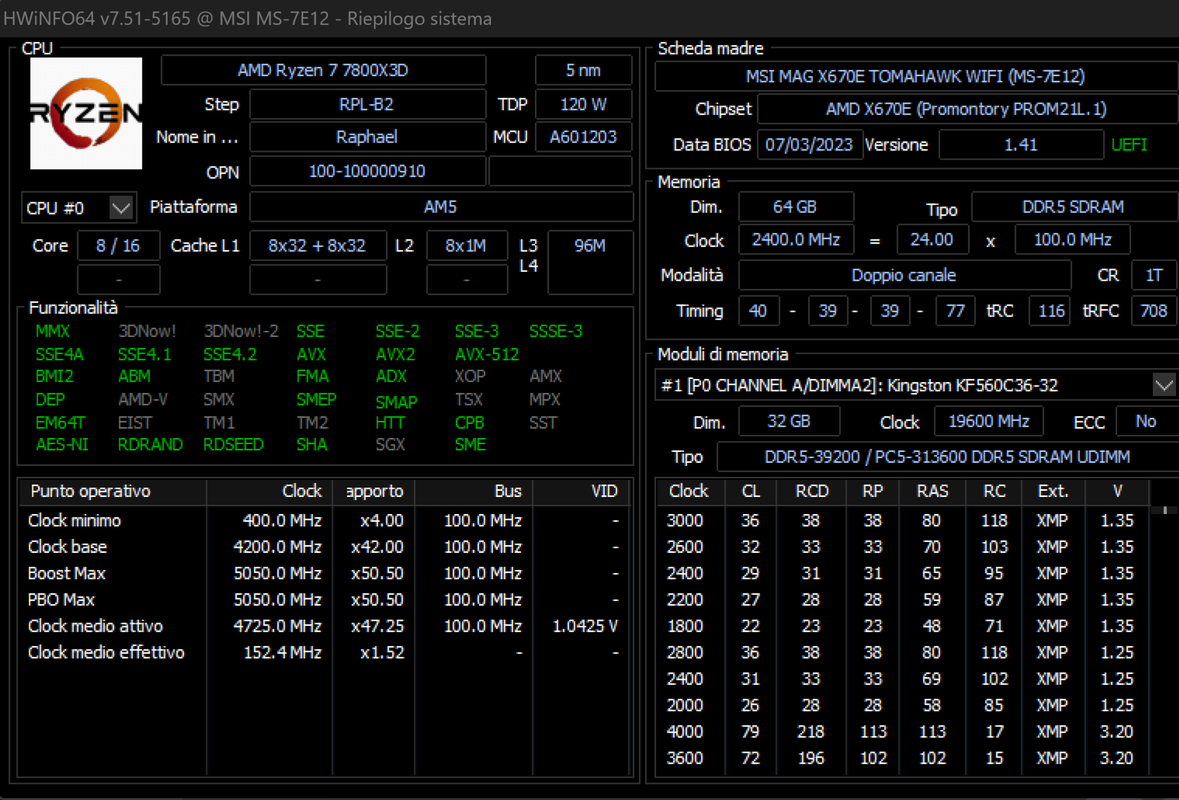Image resolution: width=1179 pixels, height=800 pixels.
Task: Select the 2600 clock XMP row
Action: [x=902, y=547]
